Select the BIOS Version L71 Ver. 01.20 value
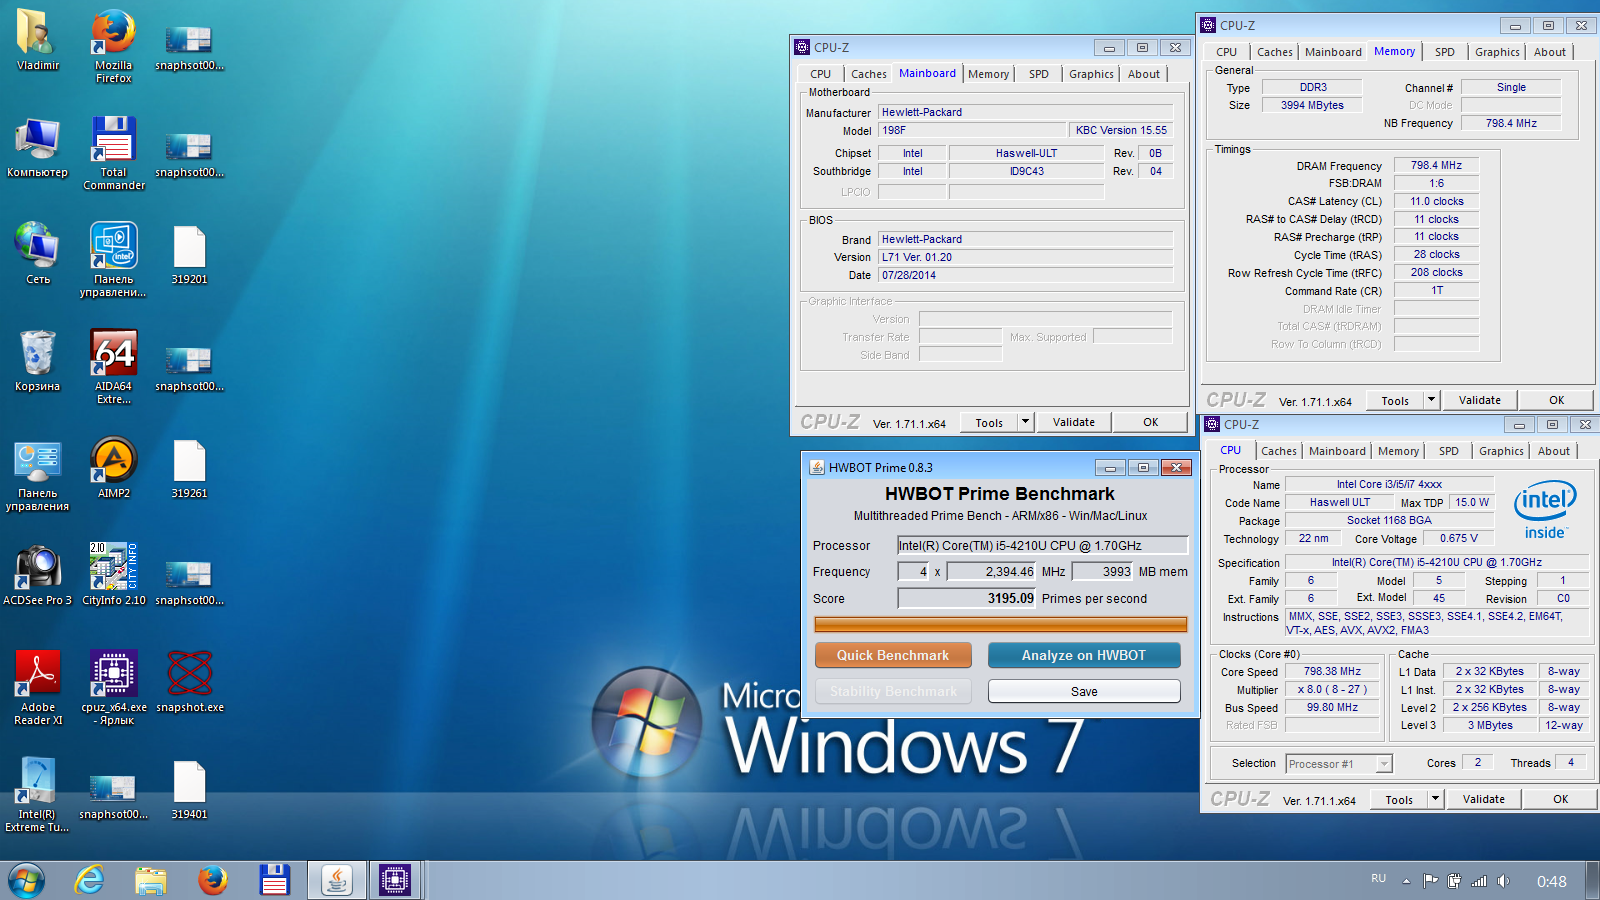The height and width of the screenshot is (900, 1600). 1025,257
